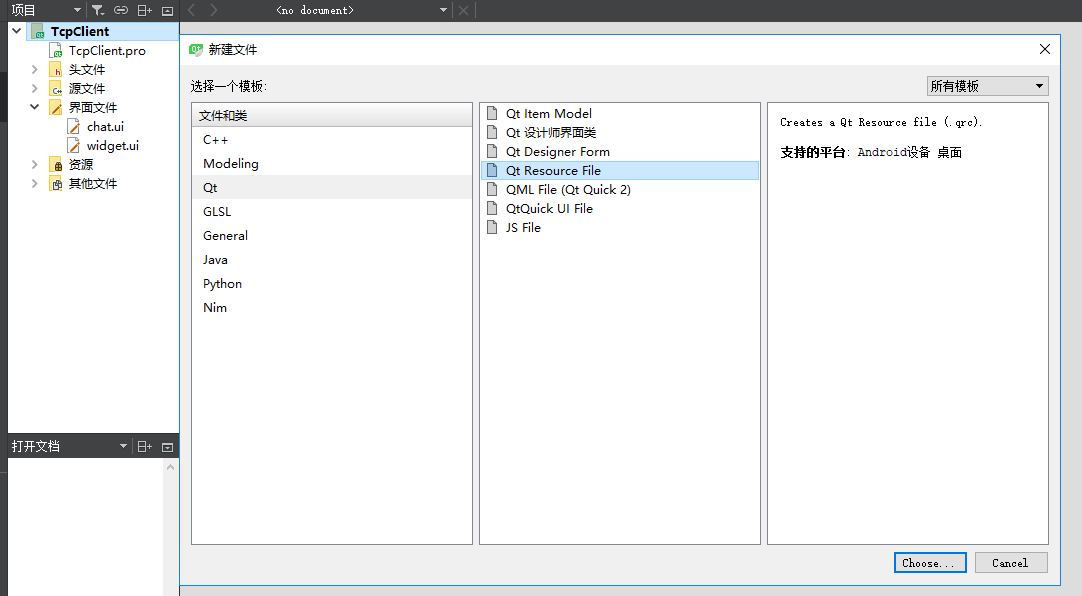Click the 文件和类 list header
The width and height of the screenshot is (1082, 596).
[332, 115]
